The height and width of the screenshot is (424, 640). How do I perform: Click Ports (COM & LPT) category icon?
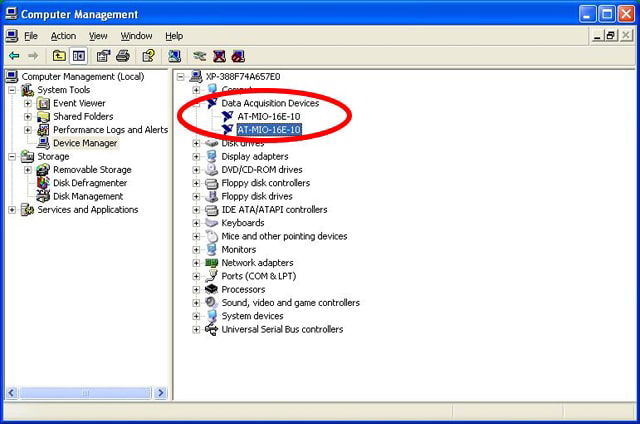[212, 276]
